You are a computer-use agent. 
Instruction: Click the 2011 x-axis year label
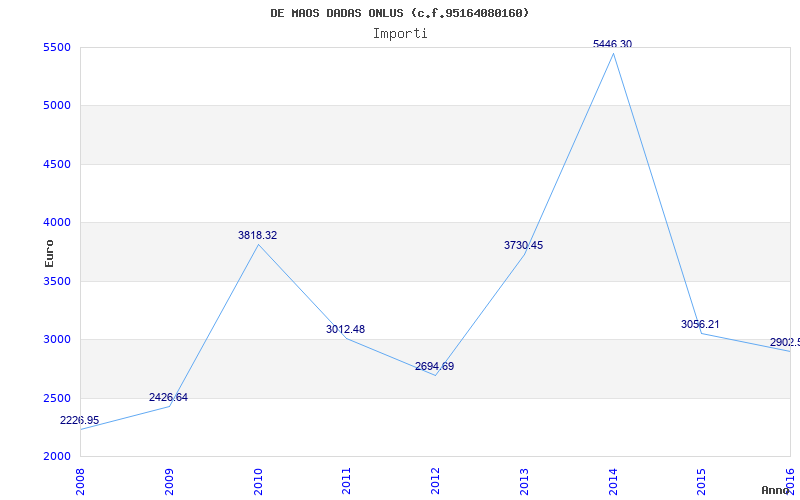coord(346,482)
